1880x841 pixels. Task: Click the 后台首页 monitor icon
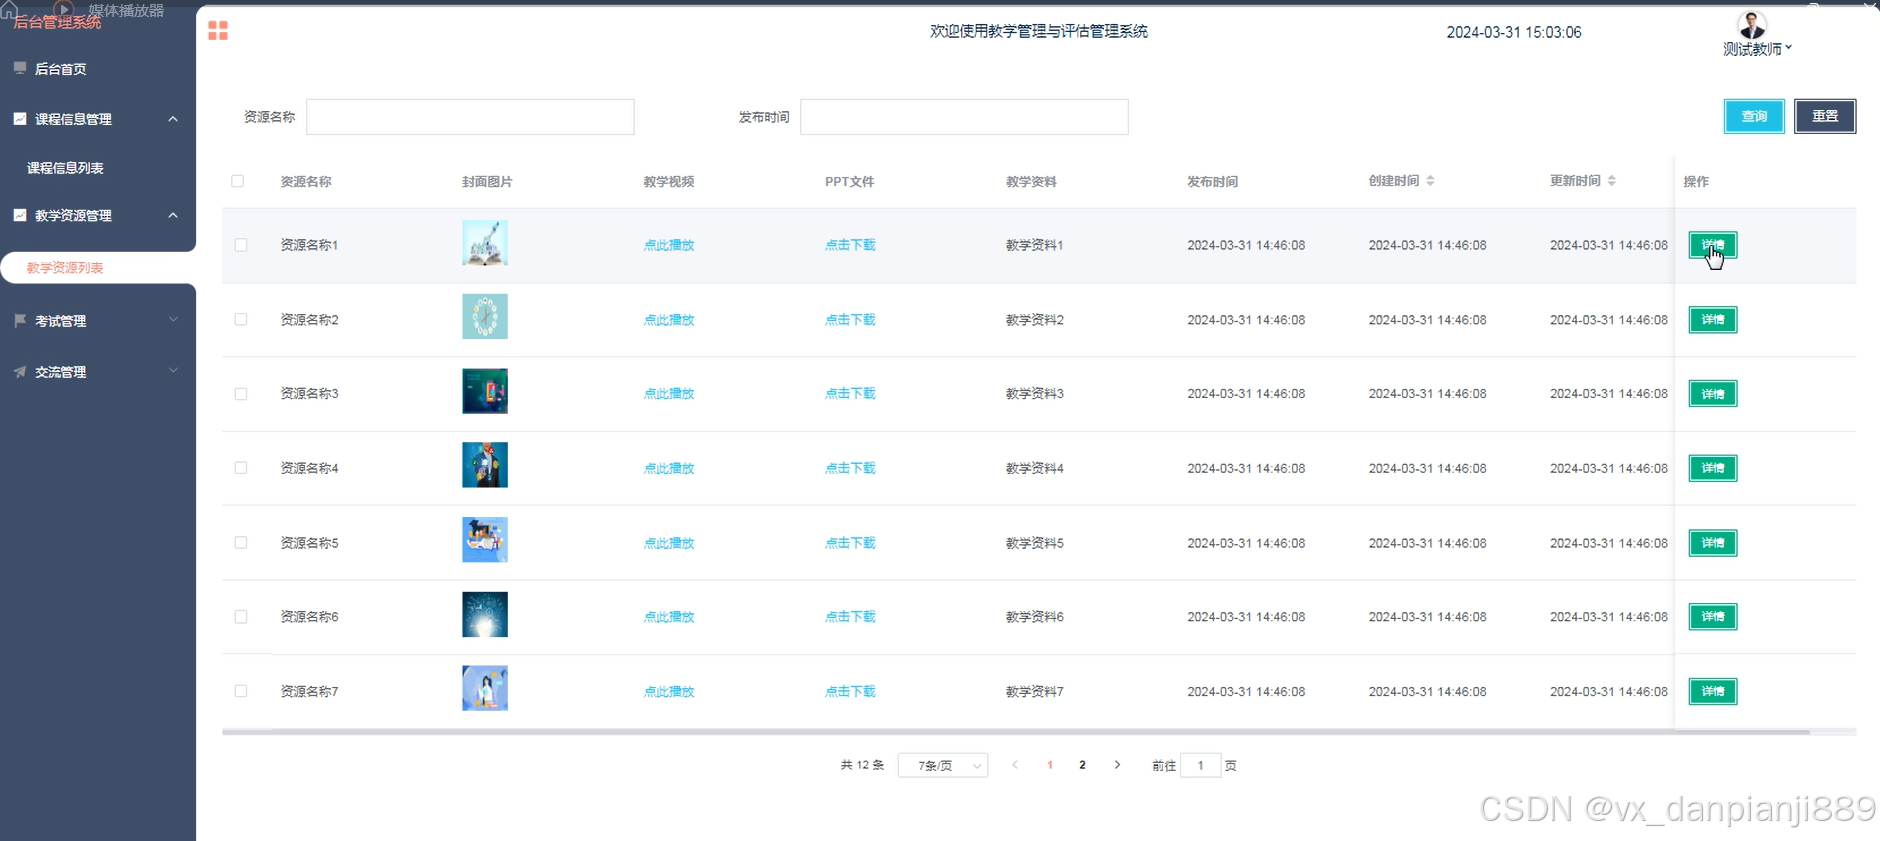20,68
